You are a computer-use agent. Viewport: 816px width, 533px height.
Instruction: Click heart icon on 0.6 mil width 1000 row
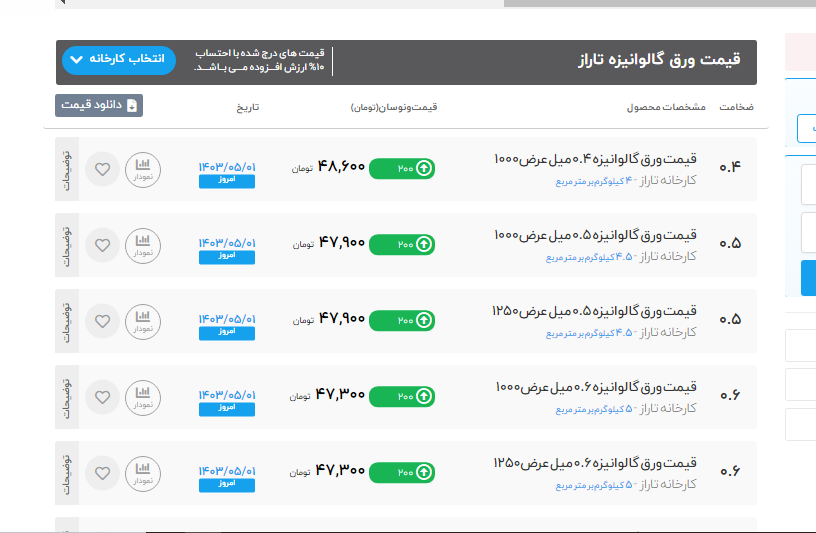102,396
